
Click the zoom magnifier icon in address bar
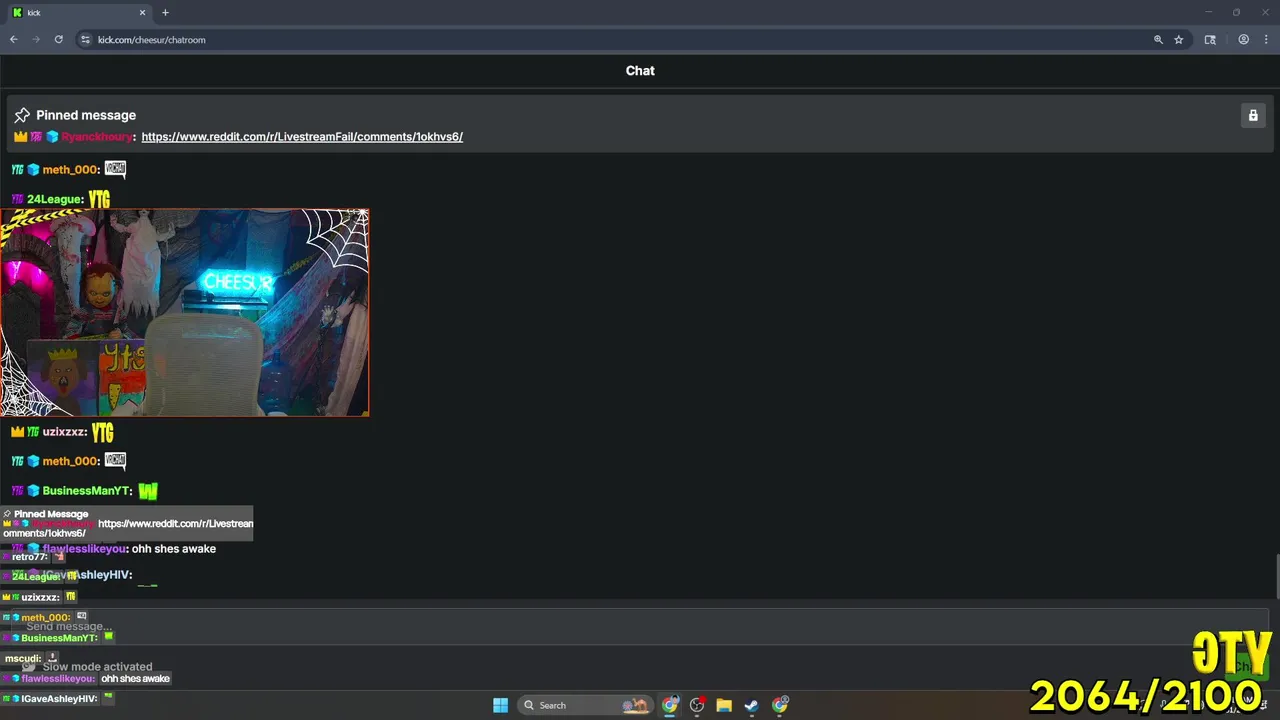click(x=1158, y=40)
